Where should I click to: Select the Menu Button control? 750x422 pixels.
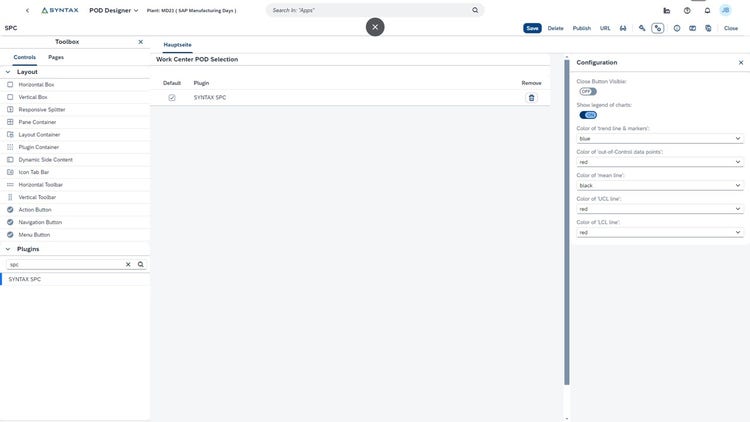coord(75,235)
